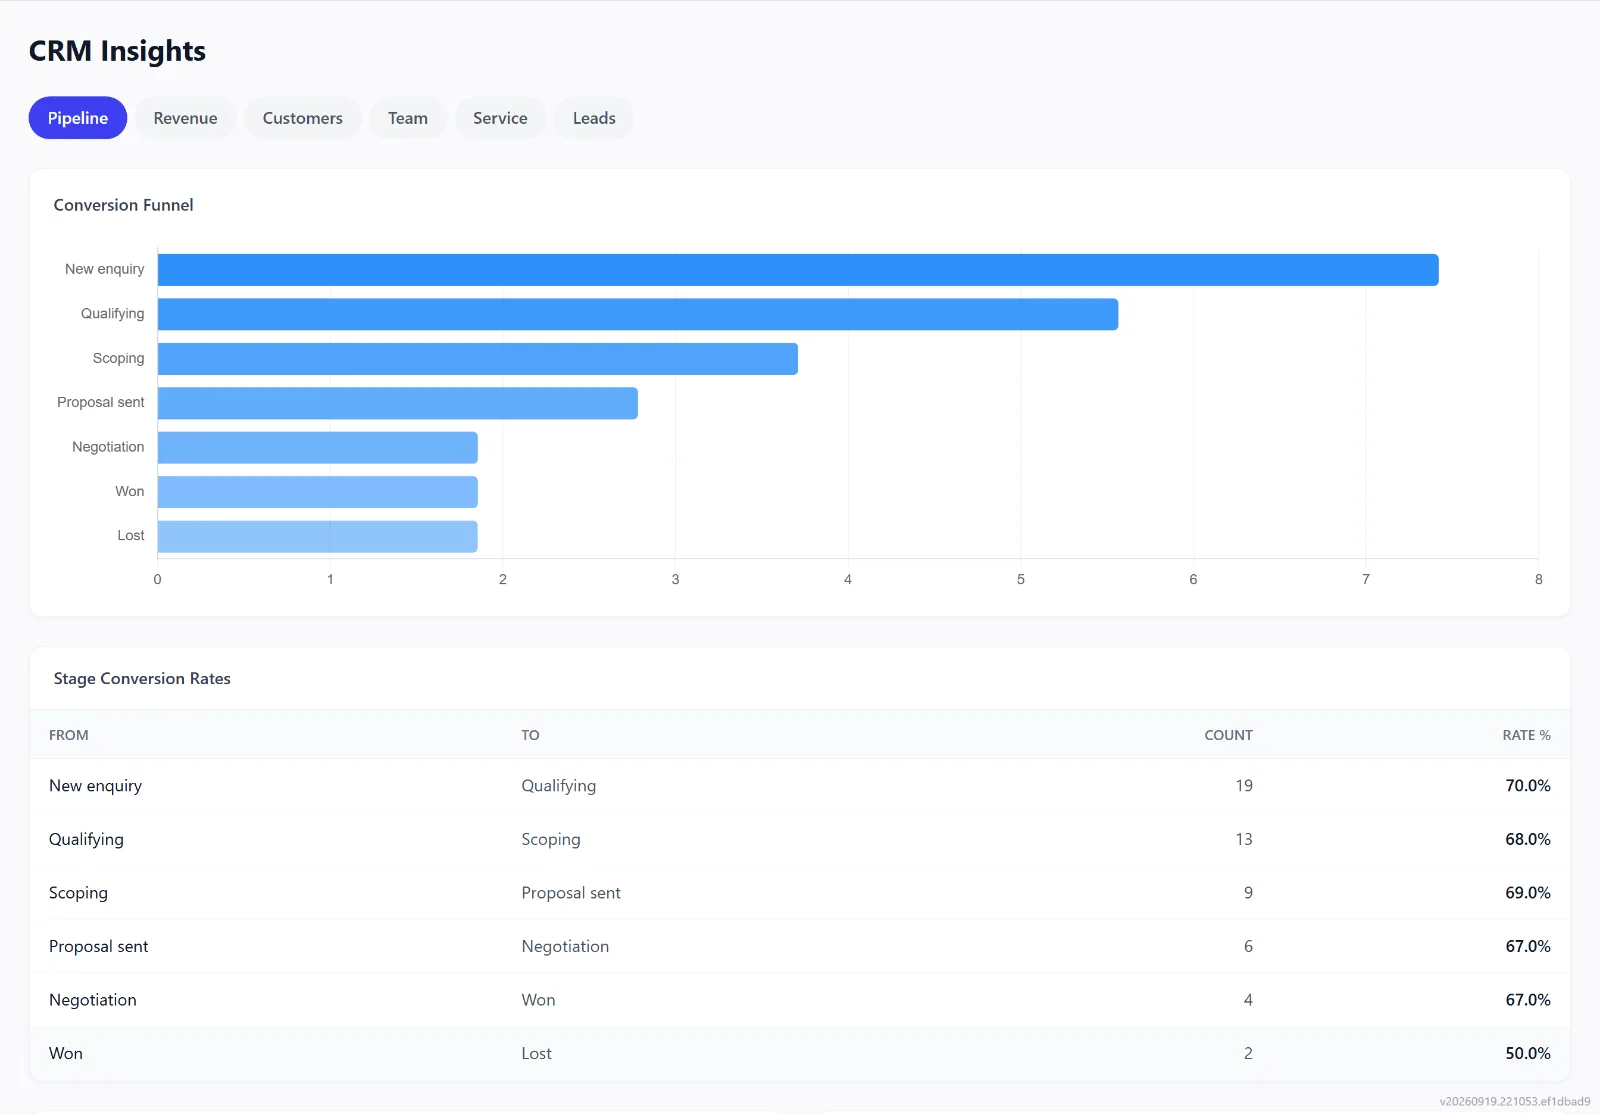Click the New enquiry funnel bar
This screenshot has width=1600, height=1115.
[798, 270]
